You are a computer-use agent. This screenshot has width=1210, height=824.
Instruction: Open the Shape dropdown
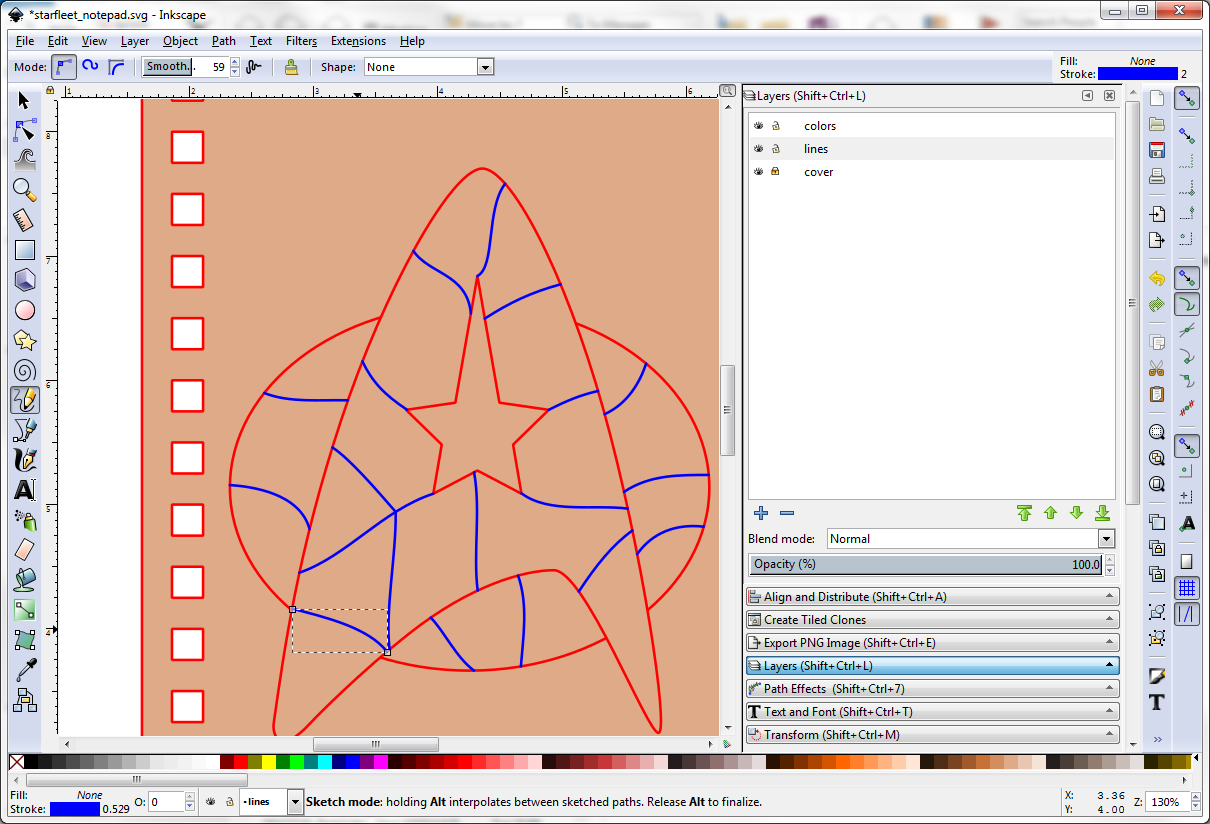coord(485,67)
